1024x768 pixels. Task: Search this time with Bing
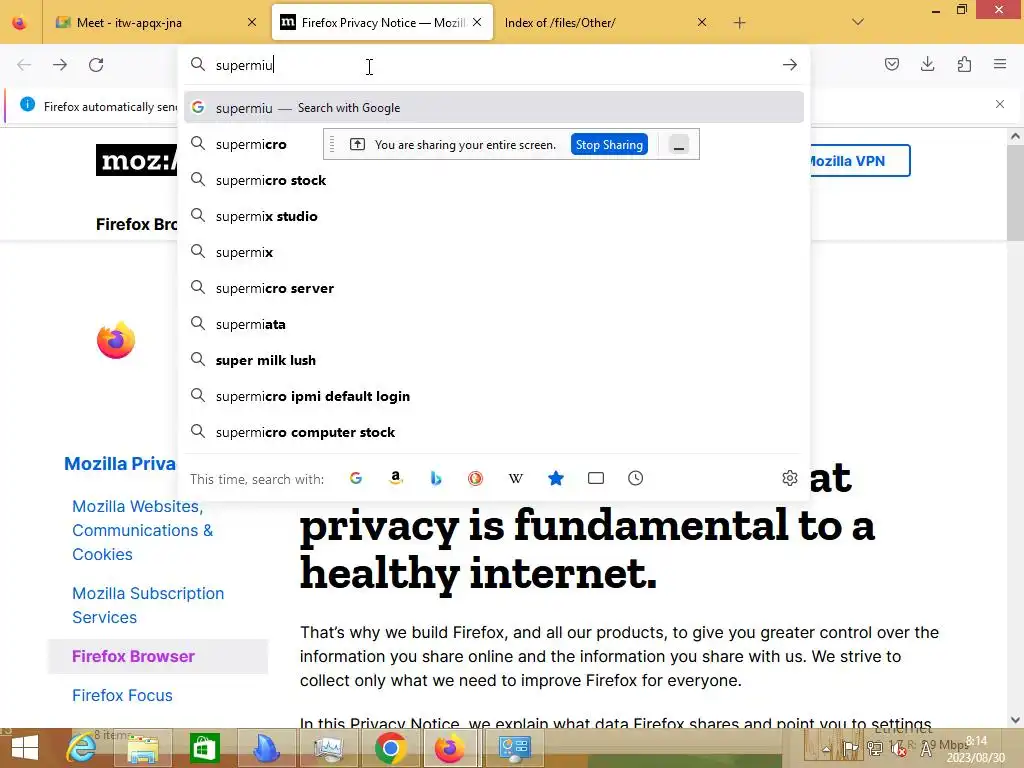point(436,479)
